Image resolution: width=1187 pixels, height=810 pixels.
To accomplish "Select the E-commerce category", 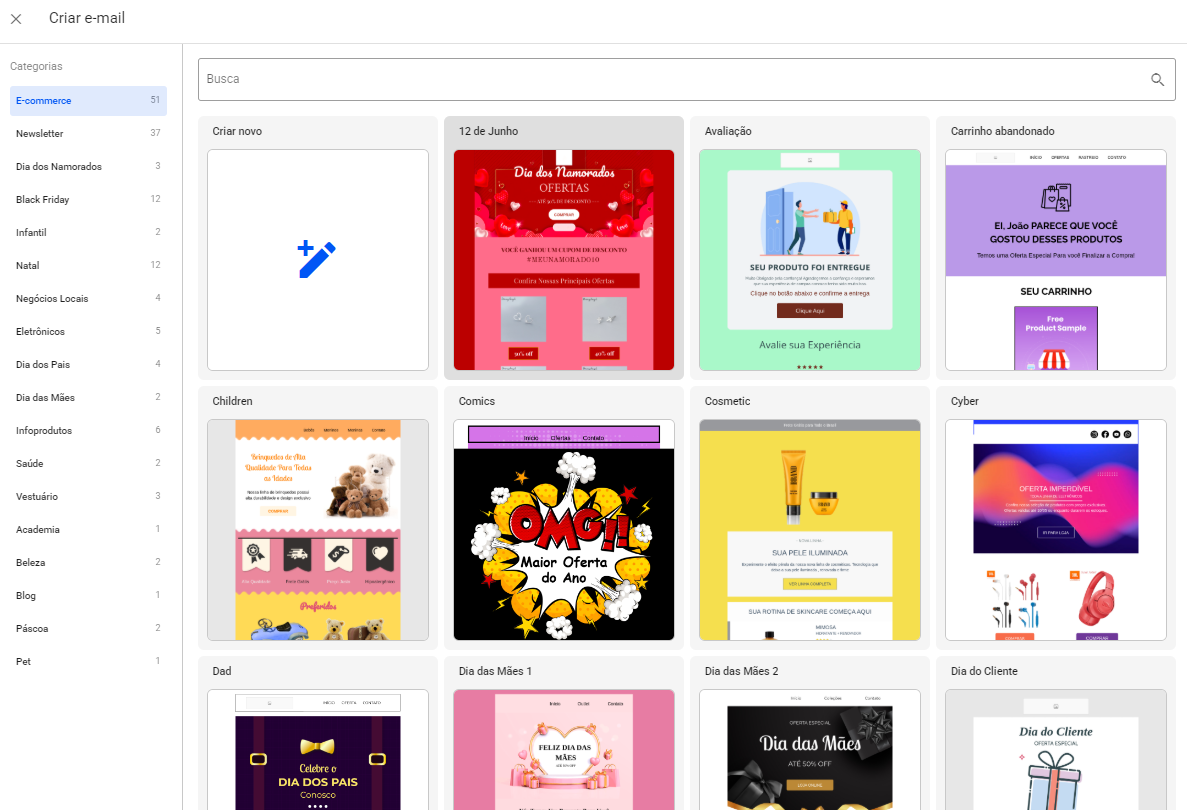I will coord(88,101).
